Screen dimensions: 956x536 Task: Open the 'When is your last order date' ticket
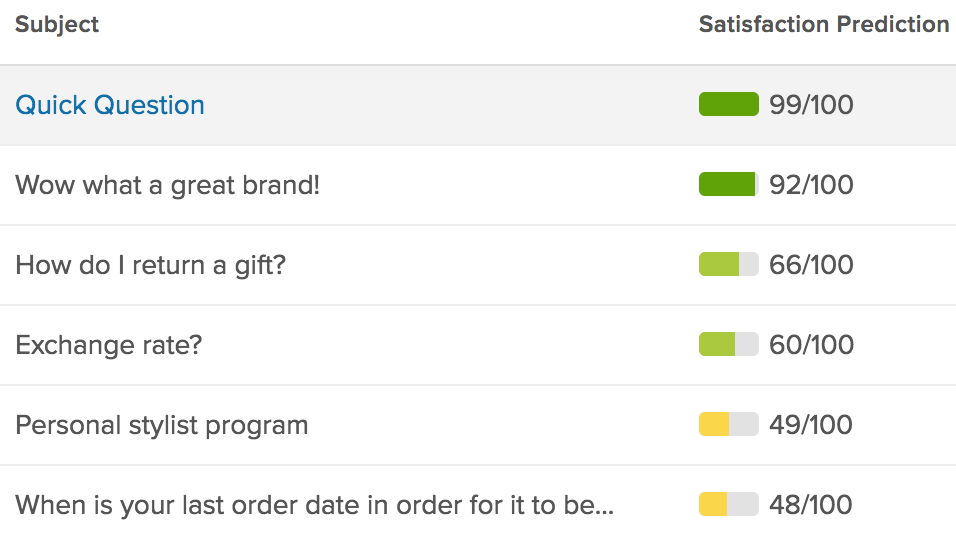(314, 505)
